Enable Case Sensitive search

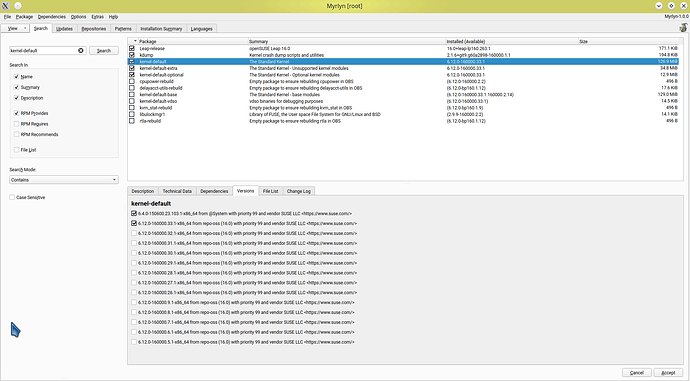[12, 198]
